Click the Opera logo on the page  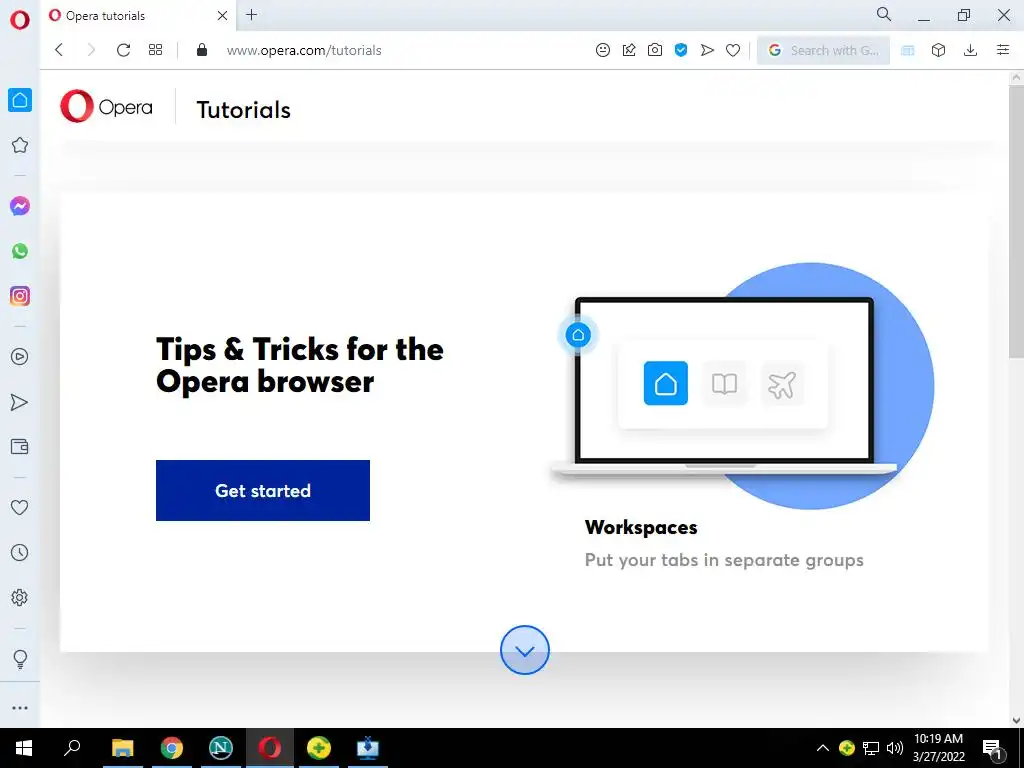coord(106,106)
